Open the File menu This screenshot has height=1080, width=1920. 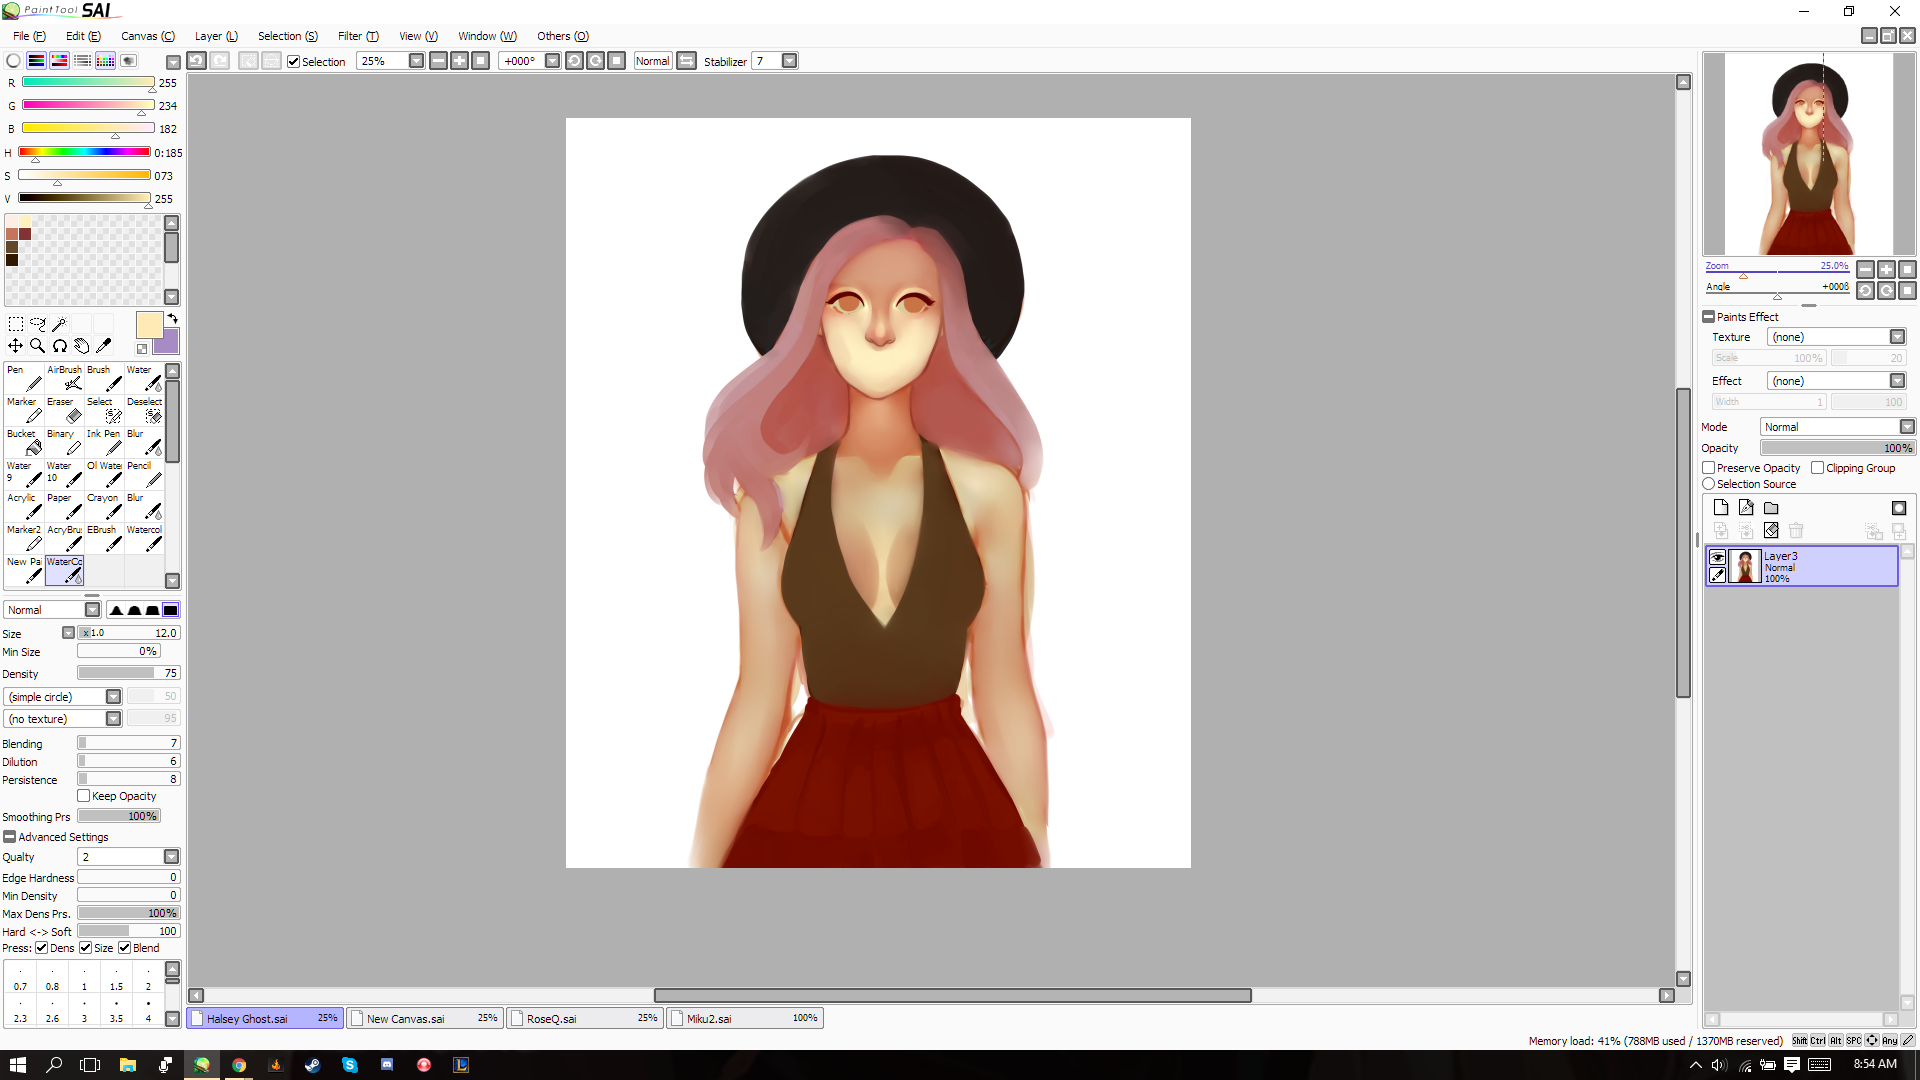[x=29, y=36]
